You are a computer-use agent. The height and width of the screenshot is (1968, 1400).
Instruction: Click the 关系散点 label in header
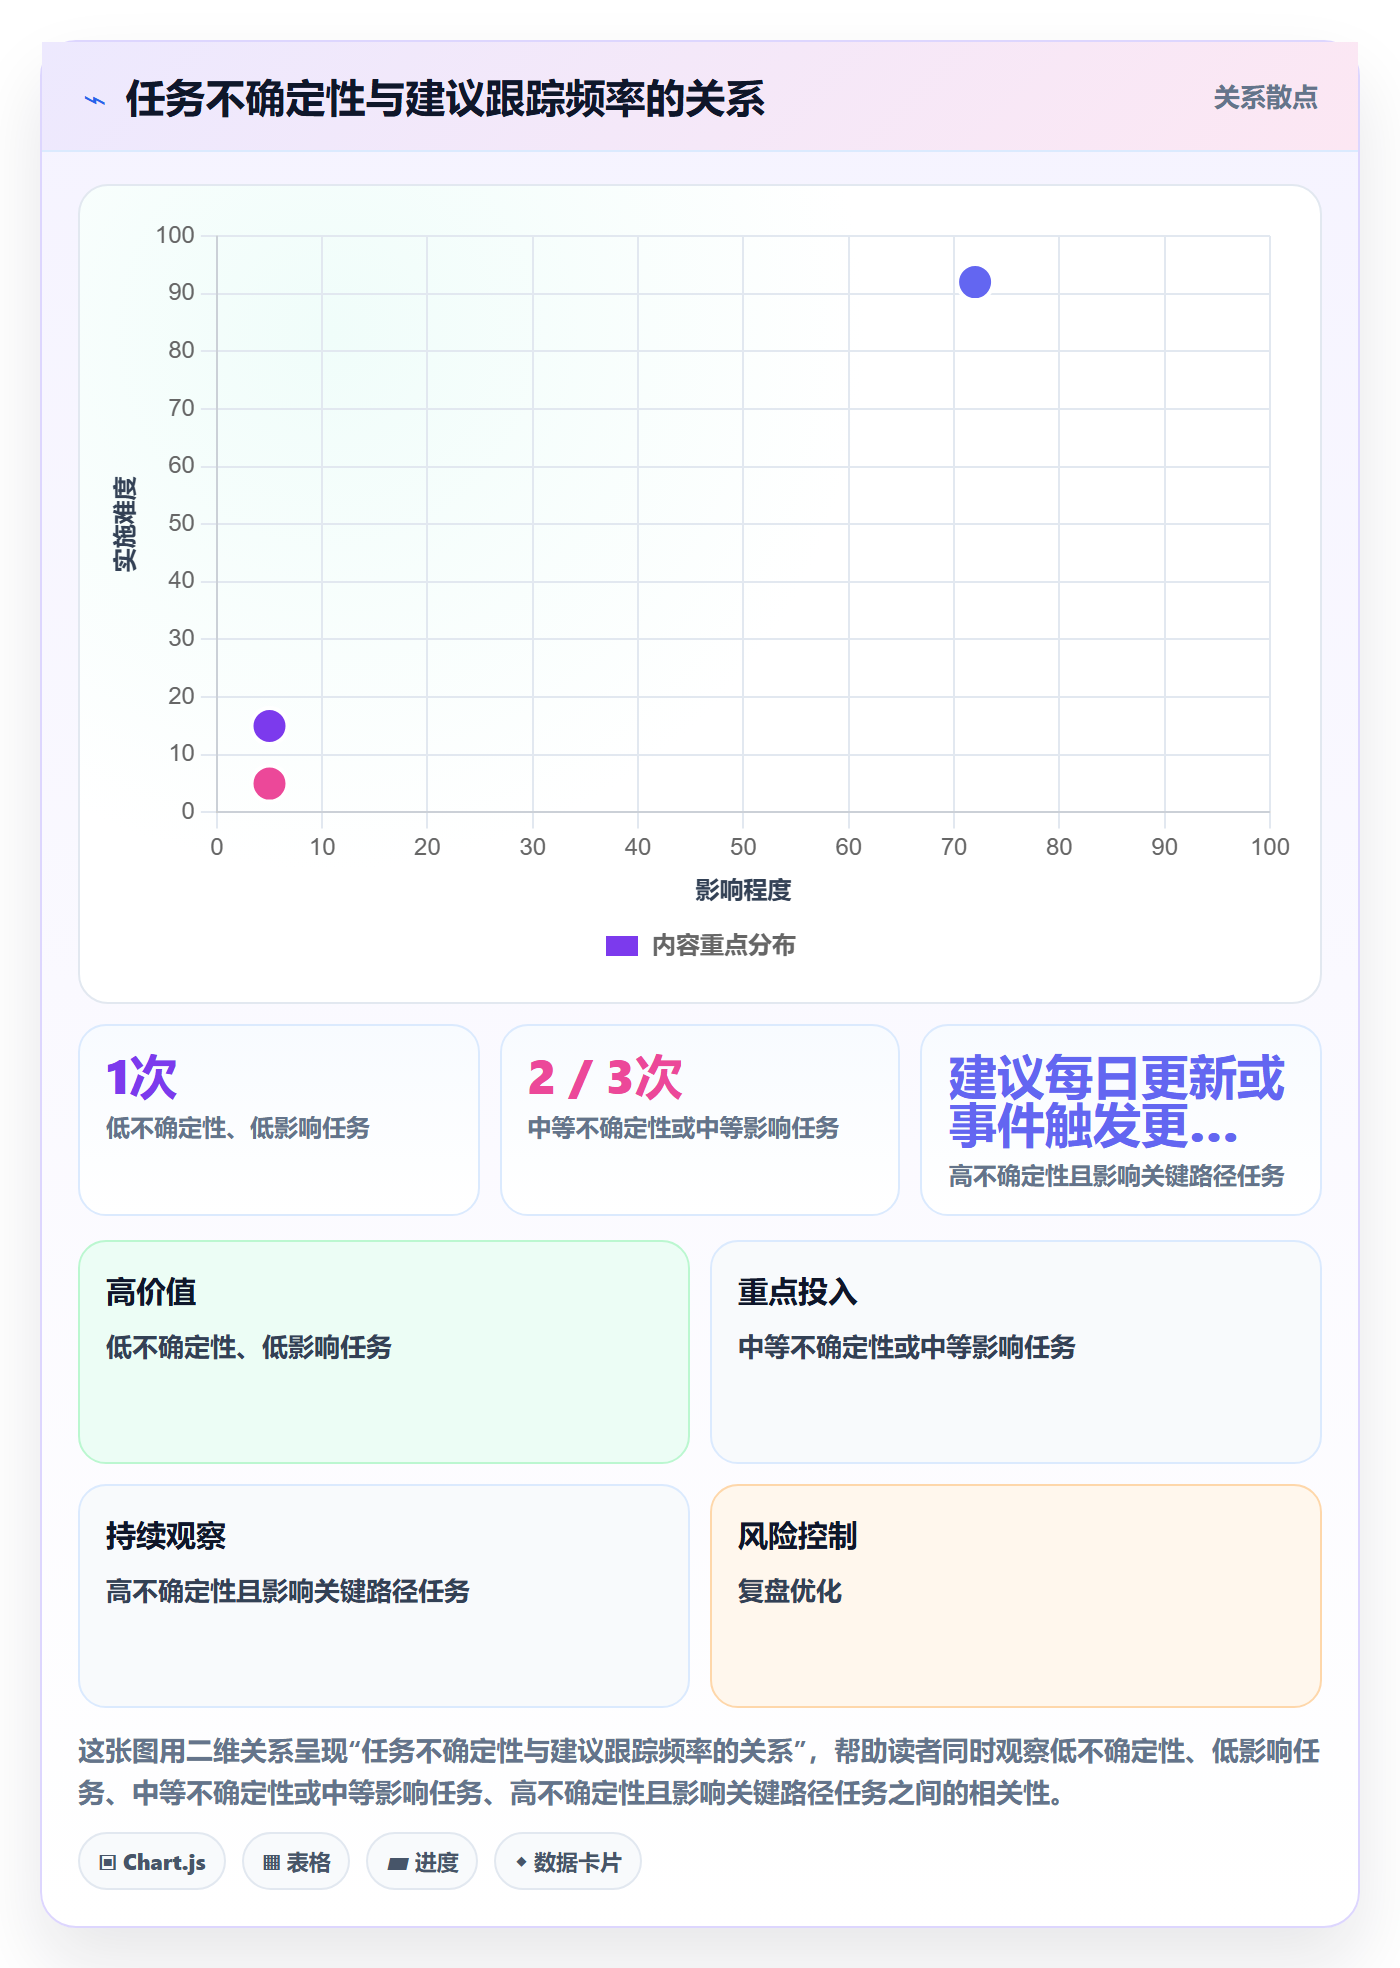[x=1265, y=98]
